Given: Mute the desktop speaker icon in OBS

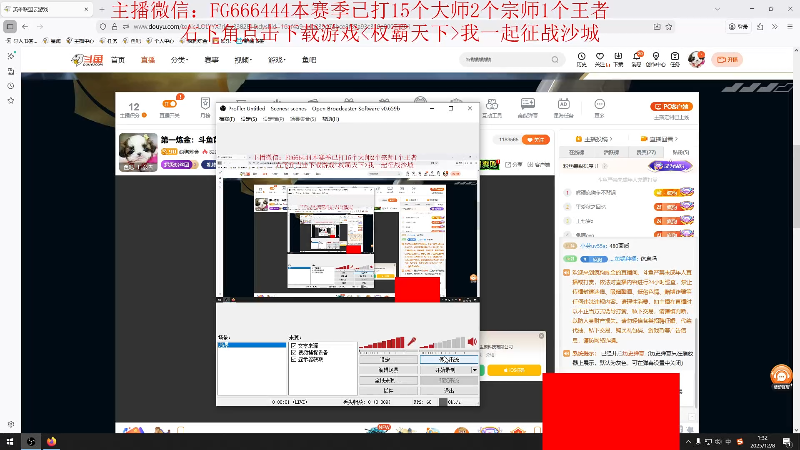Looking at the screenshot, I should click(x=472, y=341).
